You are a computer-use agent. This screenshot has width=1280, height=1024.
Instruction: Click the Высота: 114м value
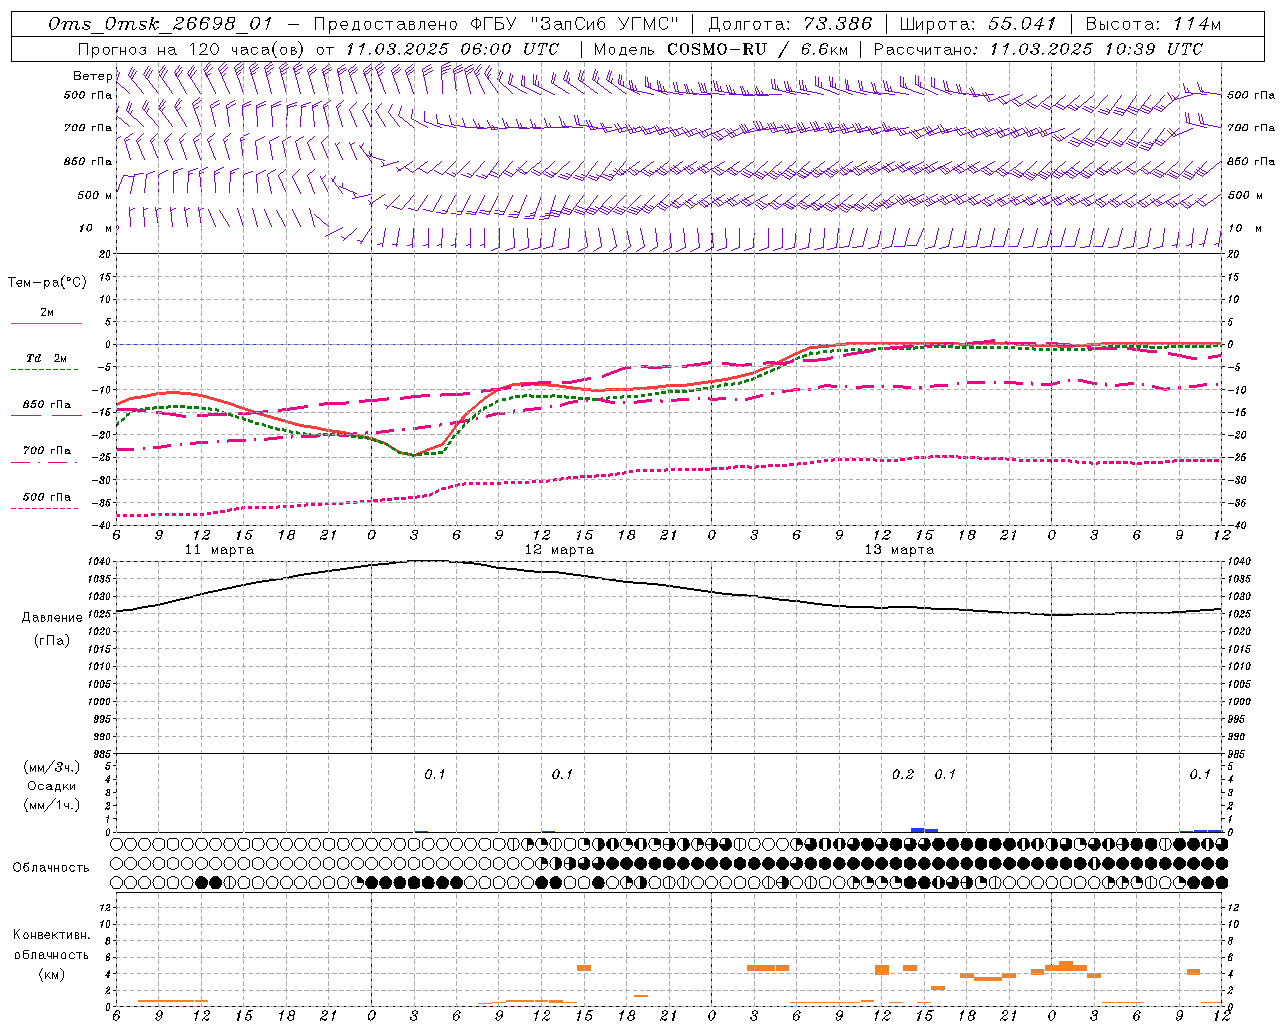coord(1153,24)
